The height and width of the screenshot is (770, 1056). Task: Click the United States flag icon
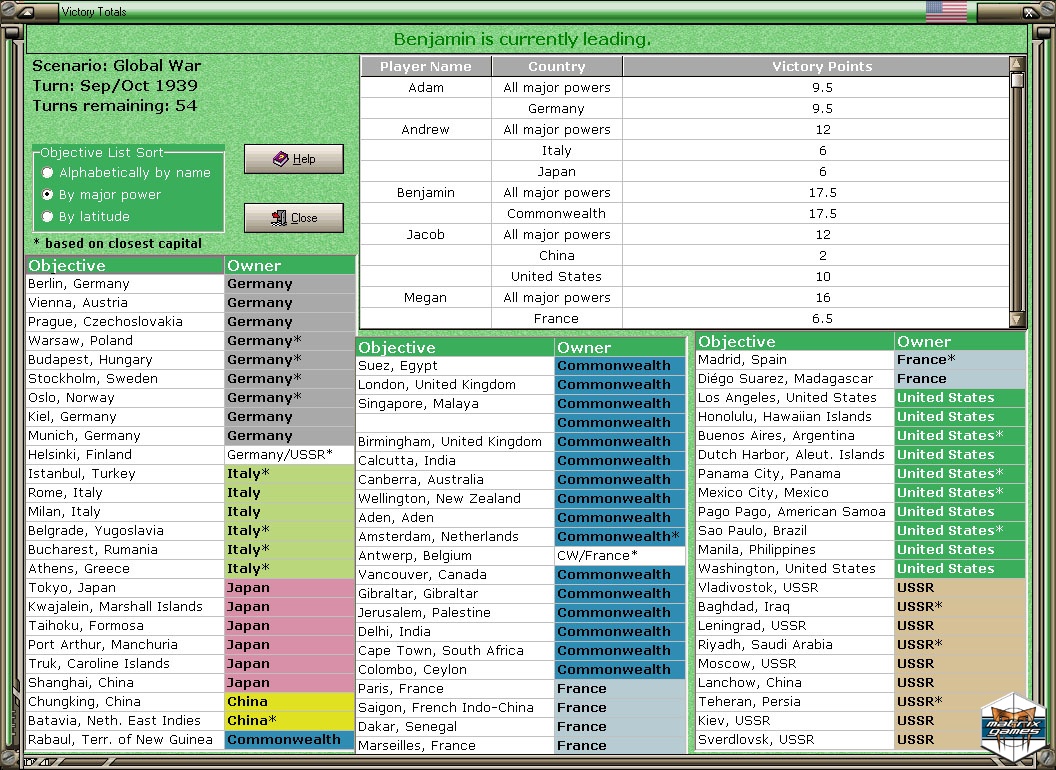946,12
